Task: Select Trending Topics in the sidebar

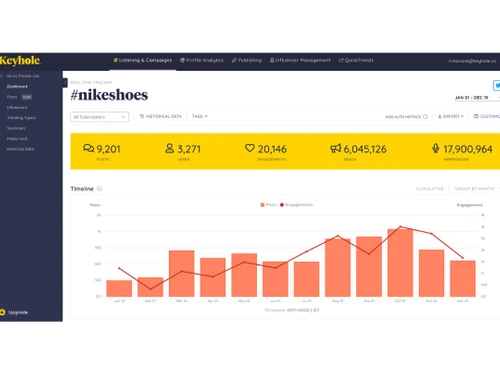Action: [x=21, y=118]
